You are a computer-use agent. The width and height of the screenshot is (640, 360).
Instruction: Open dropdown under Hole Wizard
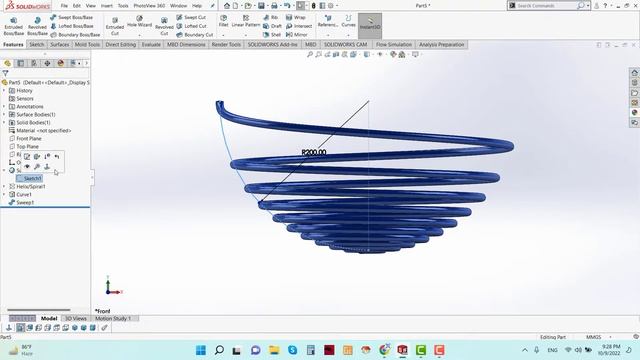(140, 35)
